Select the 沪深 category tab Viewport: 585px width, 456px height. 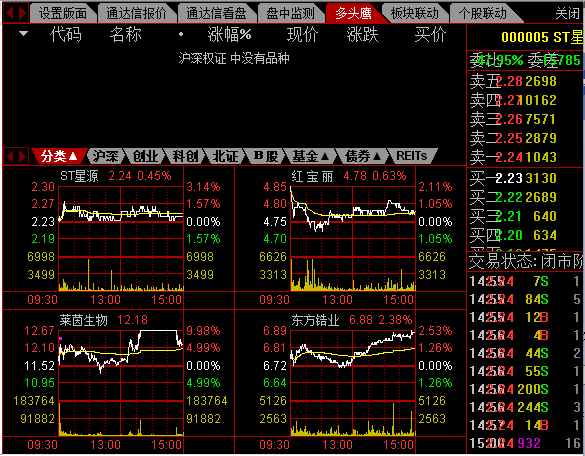[106, 156]
